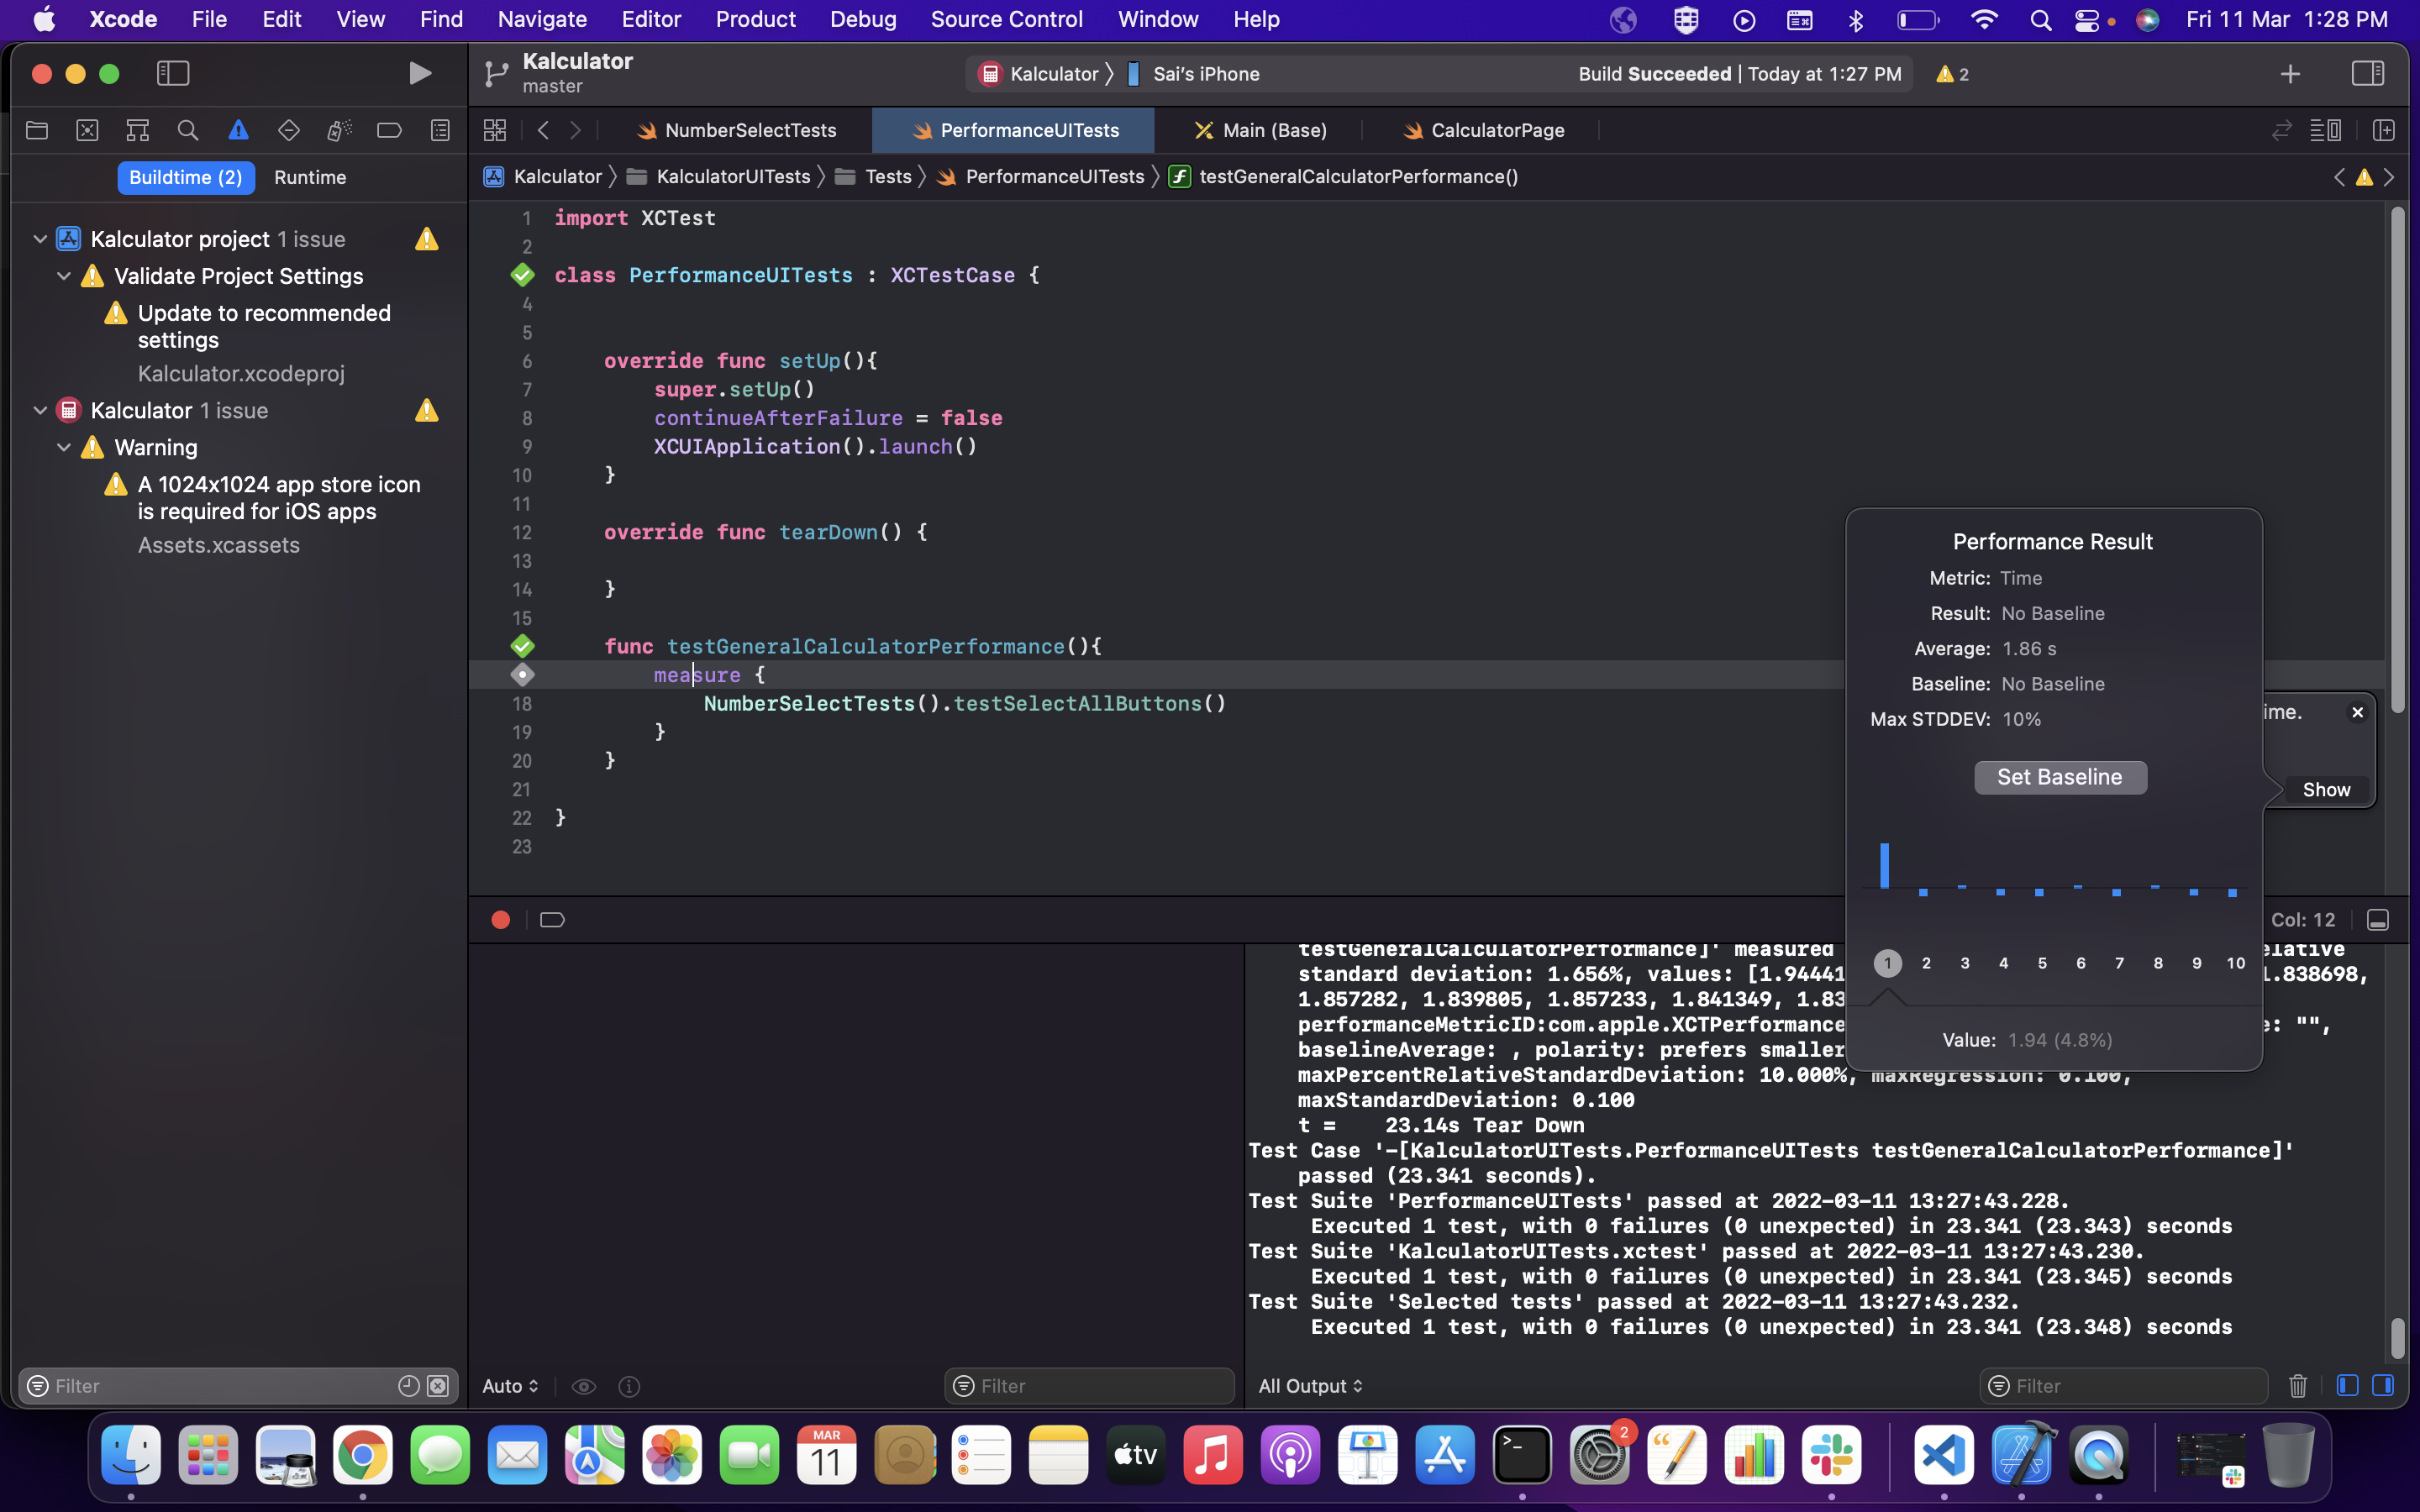Image resolution: width=2420 pixels, height=1512 pixels.
Task: Open the Auto variables view dropdown
Action: point(510,1386)
